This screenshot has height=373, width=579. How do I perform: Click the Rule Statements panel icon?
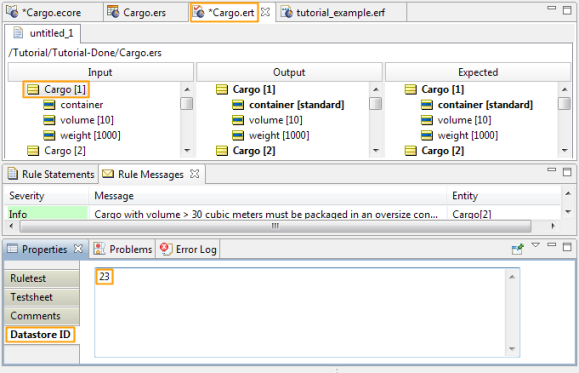pos(13,174)
